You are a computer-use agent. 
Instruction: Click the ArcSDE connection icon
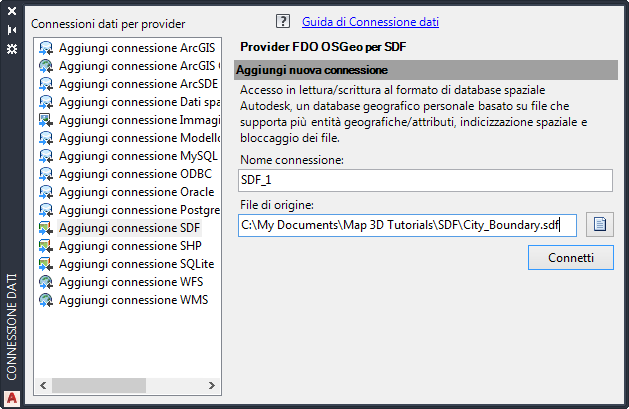click(46, 84)
